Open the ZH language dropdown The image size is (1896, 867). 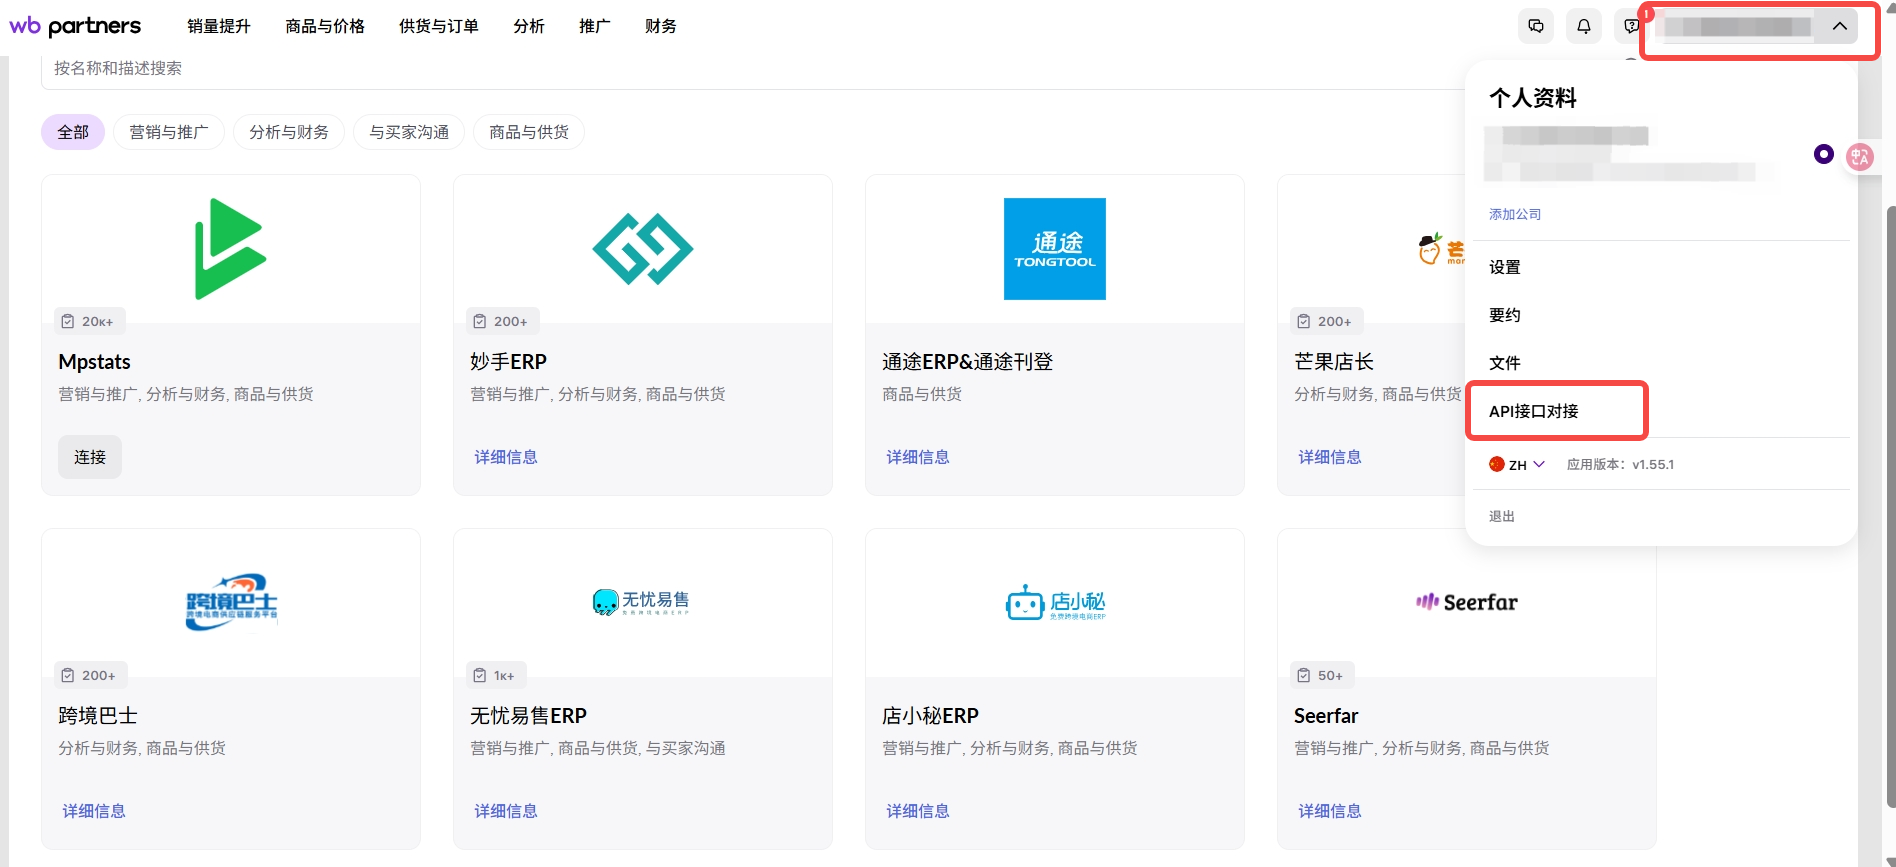(x=1517, y=465)
